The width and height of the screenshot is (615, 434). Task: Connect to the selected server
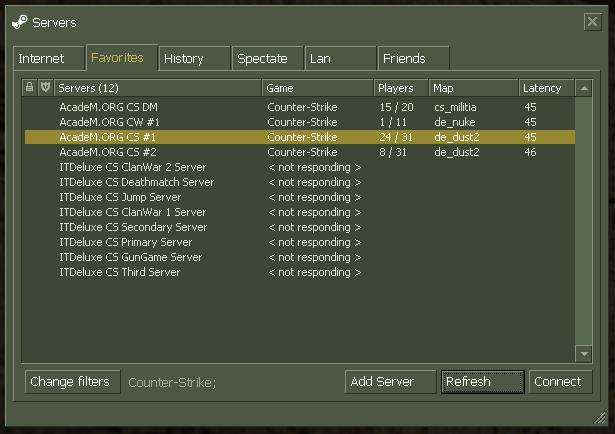[560, 381]
